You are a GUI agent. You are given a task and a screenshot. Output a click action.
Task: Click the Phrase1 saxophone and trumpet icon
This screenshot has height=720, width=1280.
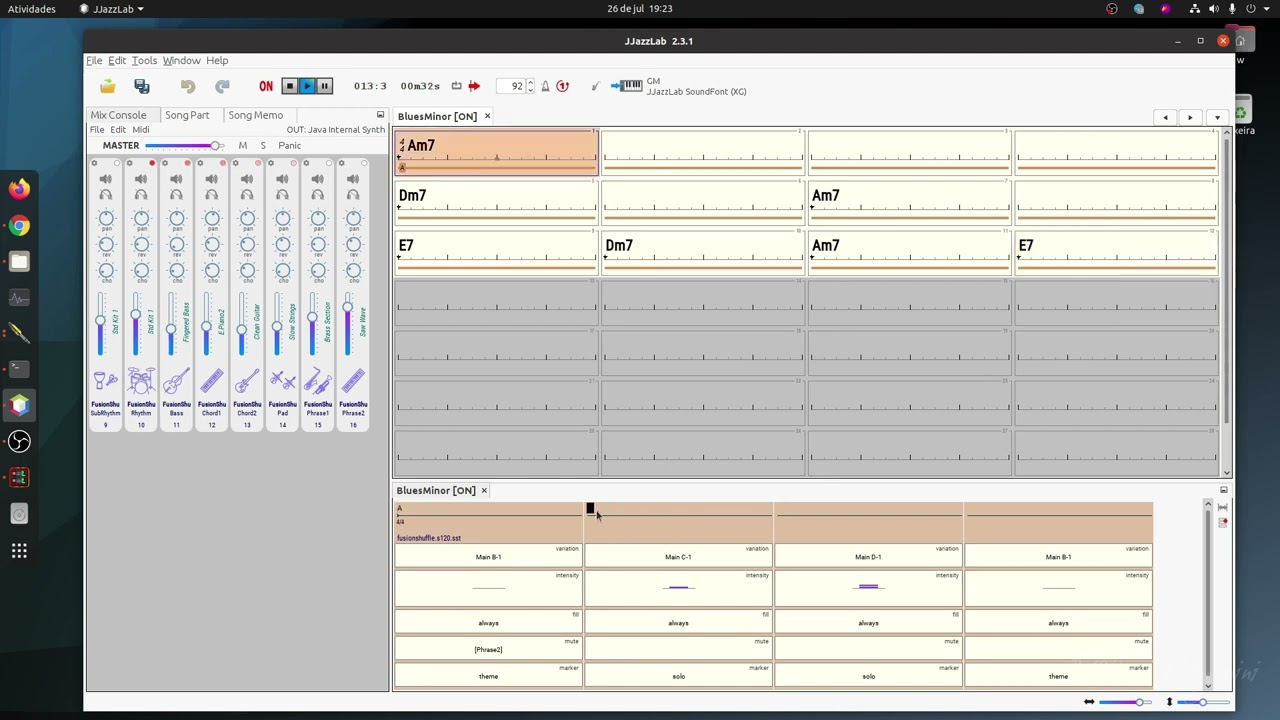point(318,381)
